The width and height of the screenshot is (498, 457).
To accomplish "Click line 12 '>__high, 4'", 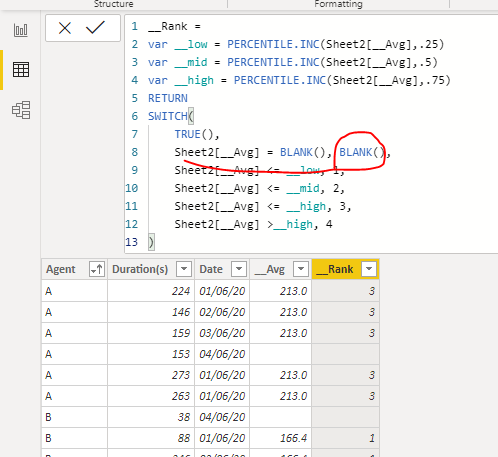I will [300, 224].
